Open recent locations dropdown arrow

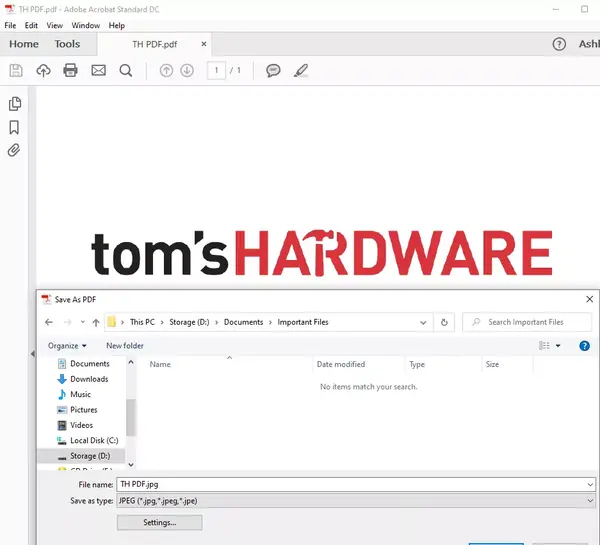click(83, 322)
